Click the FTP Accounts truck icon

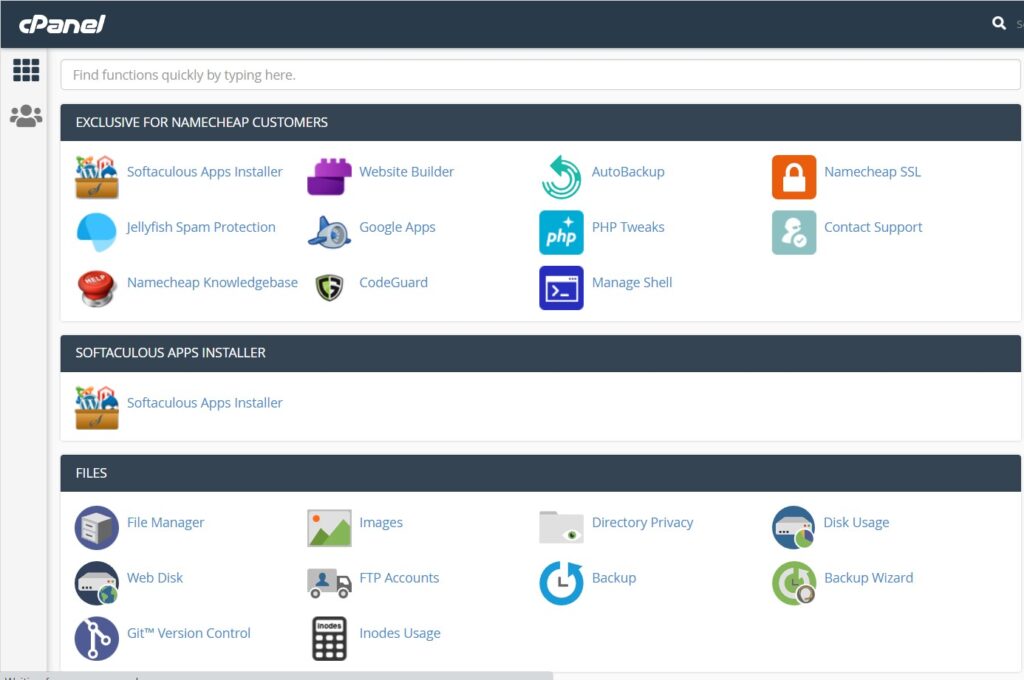329,583
